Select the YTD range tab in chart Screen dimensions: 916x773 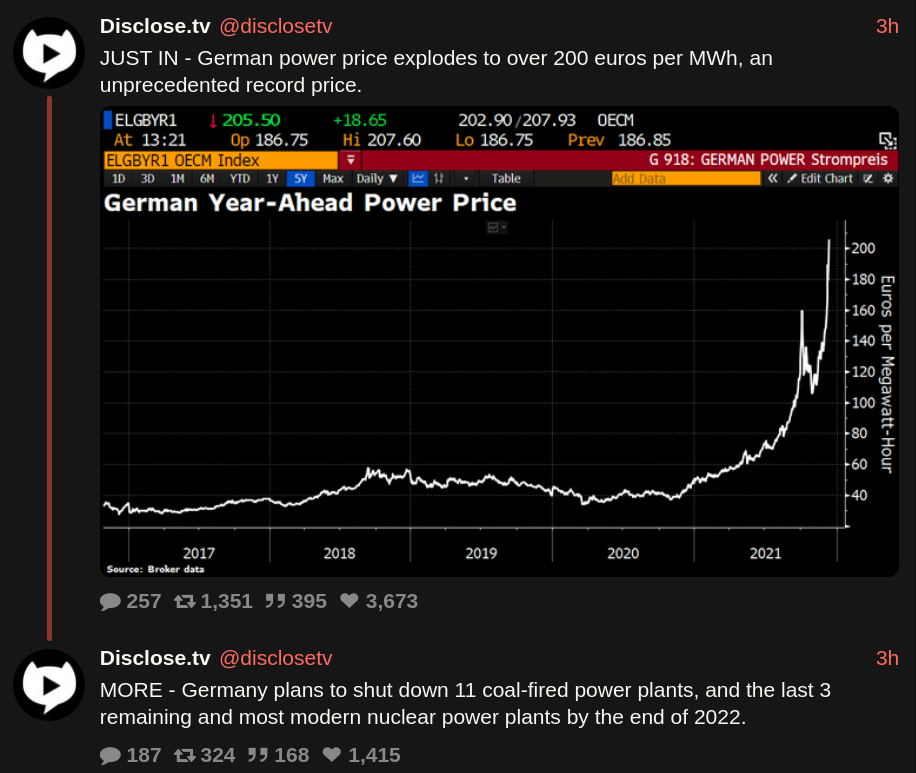pos(240,179)
